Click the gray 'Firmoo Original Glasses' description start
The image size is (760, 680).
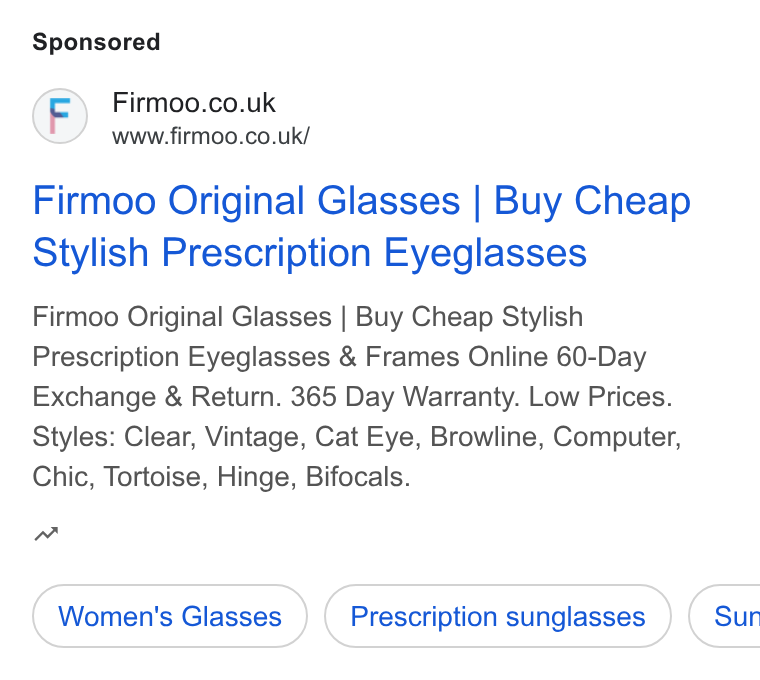point(182,317)
